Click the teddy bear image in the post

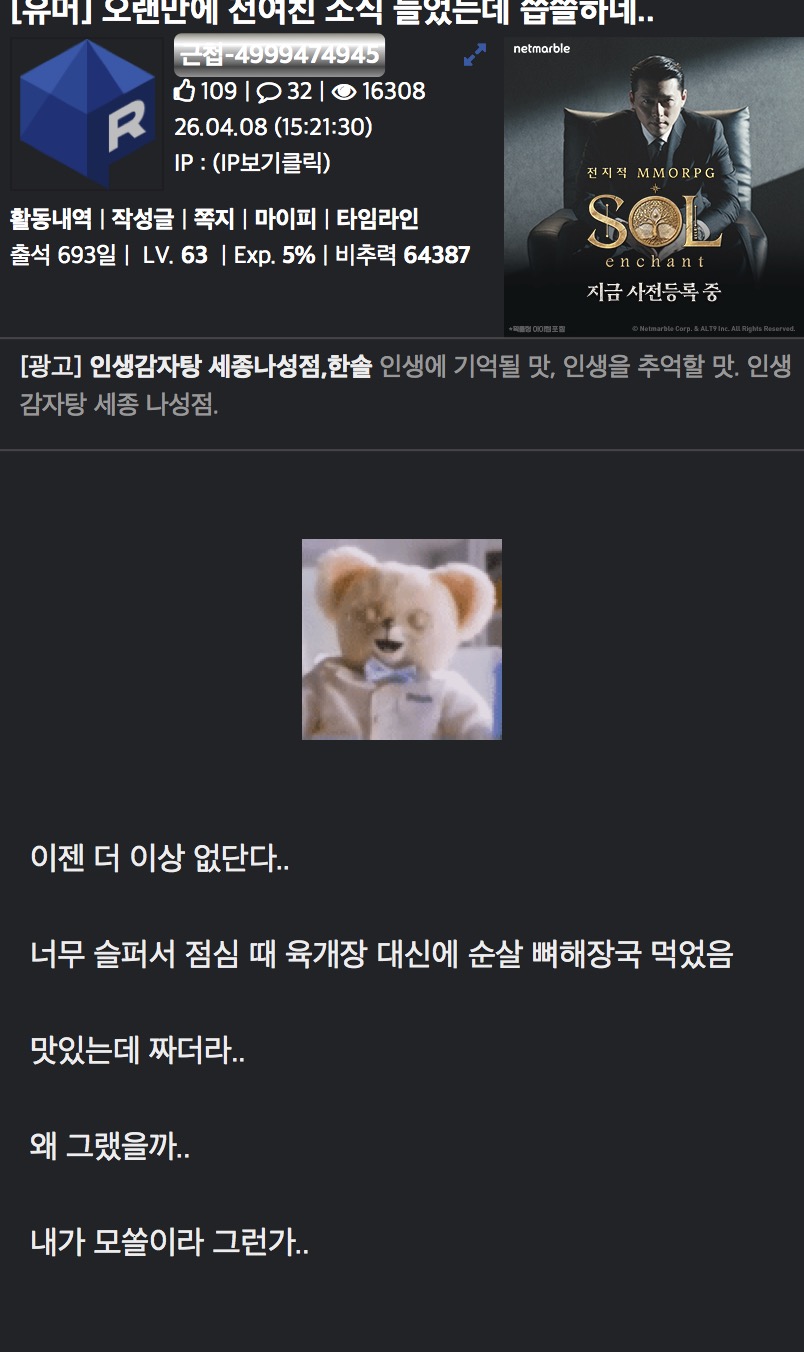coord(402,640)
